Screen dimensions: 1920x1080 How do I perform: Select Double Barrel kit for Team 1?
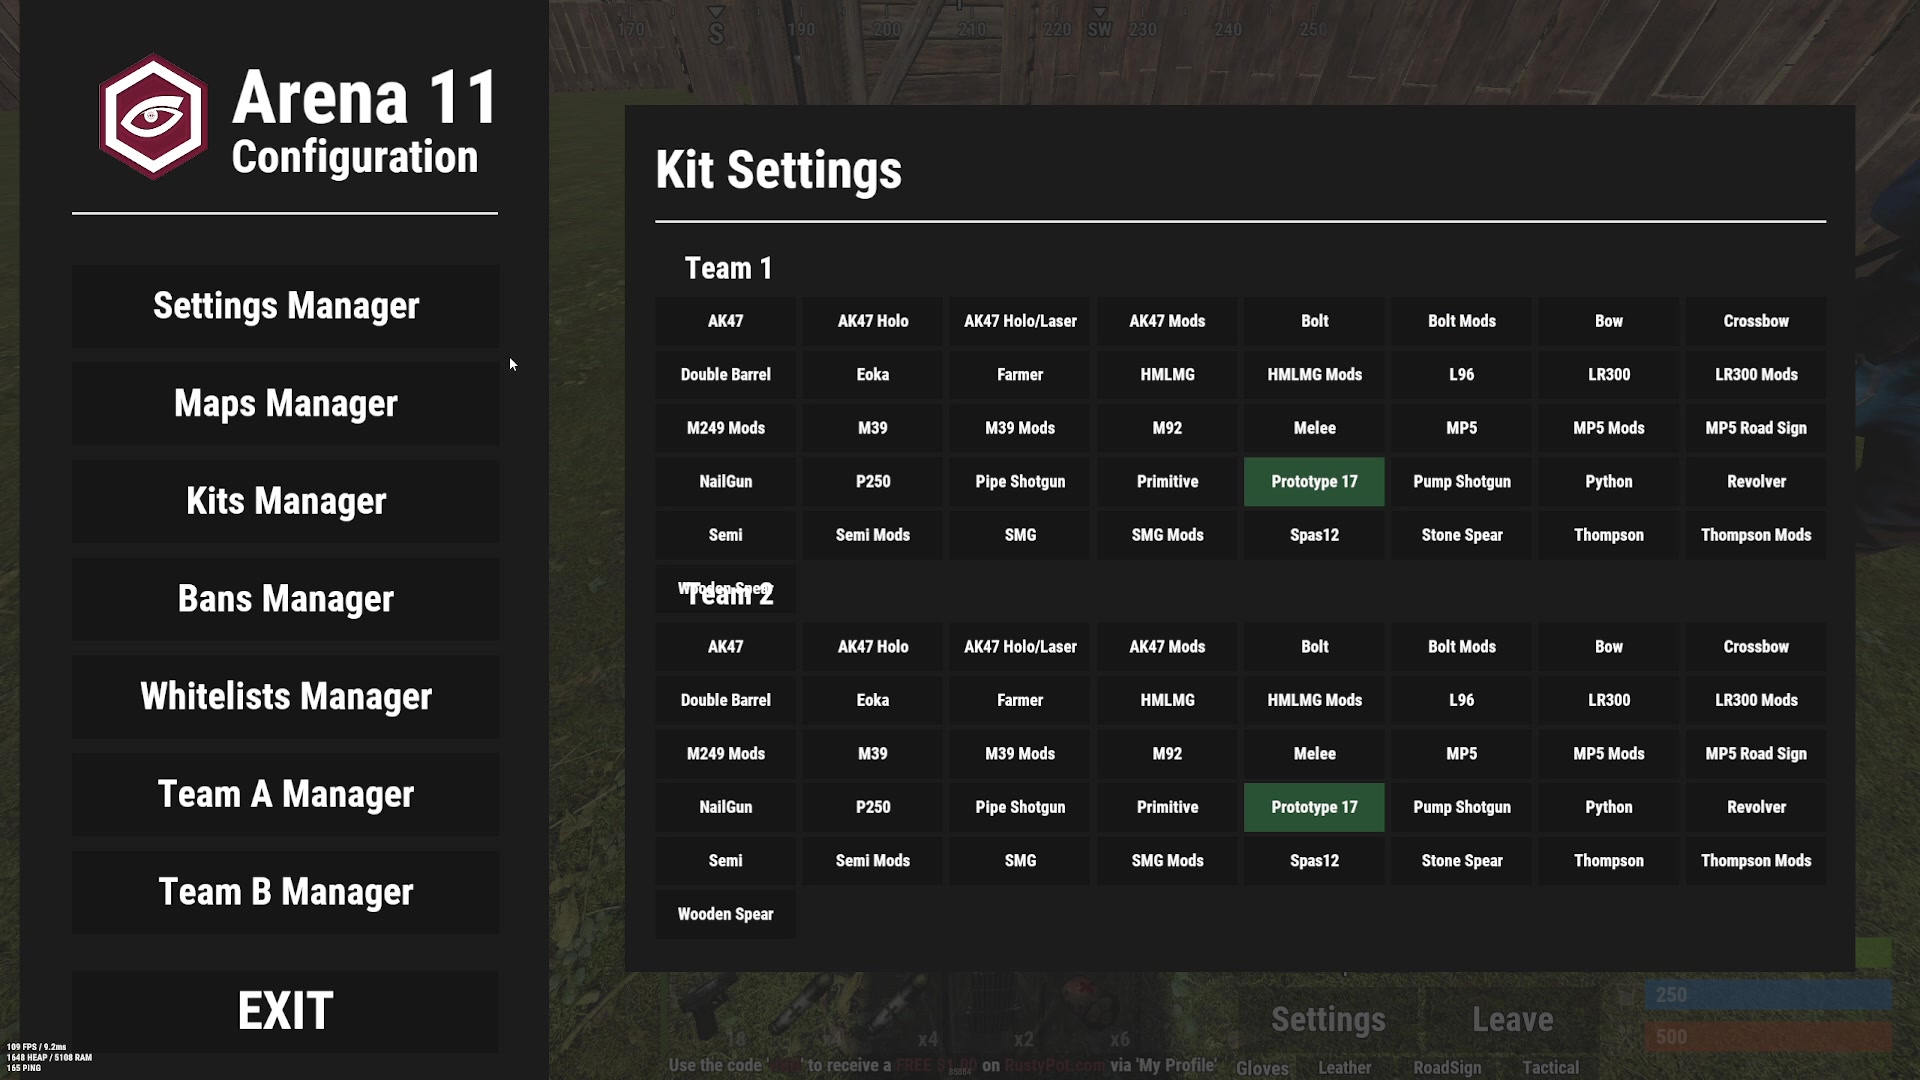pos(725,375)
